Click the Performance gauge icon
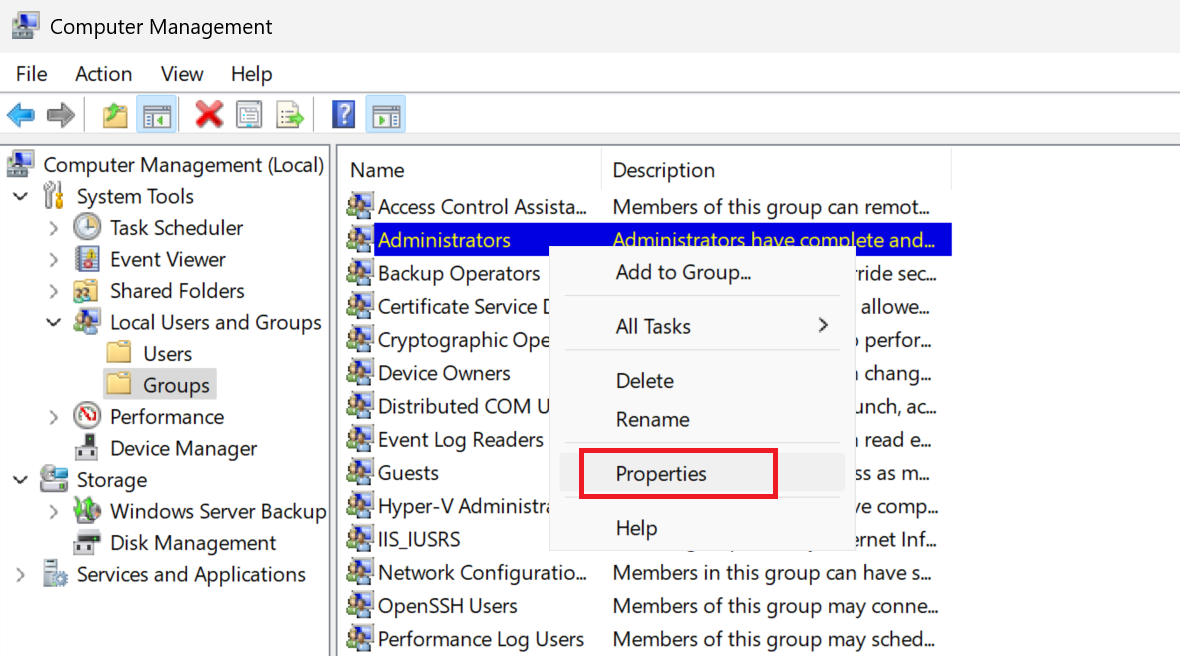Screen dimensions: 1180x656 [x=87, y=416]
